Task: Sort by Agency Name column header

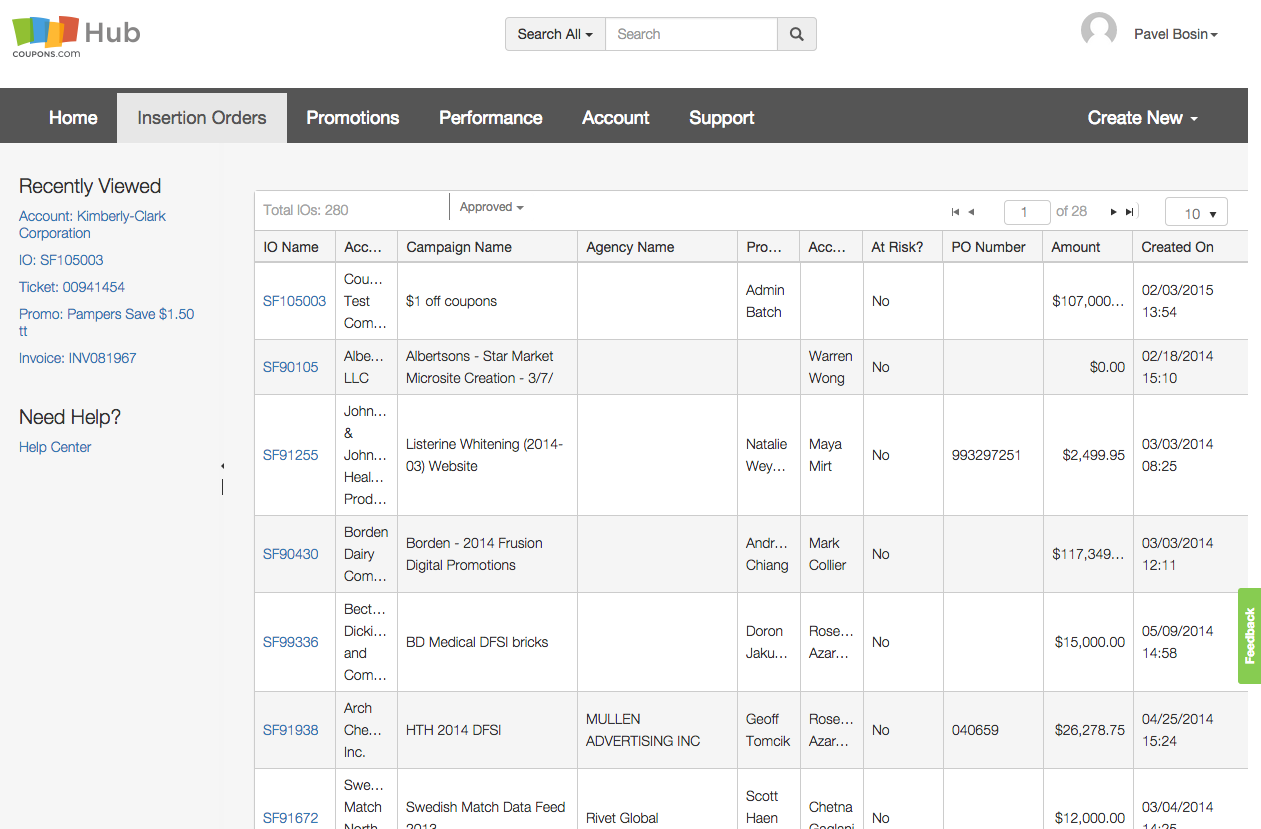Action: (x=657, y=247)
